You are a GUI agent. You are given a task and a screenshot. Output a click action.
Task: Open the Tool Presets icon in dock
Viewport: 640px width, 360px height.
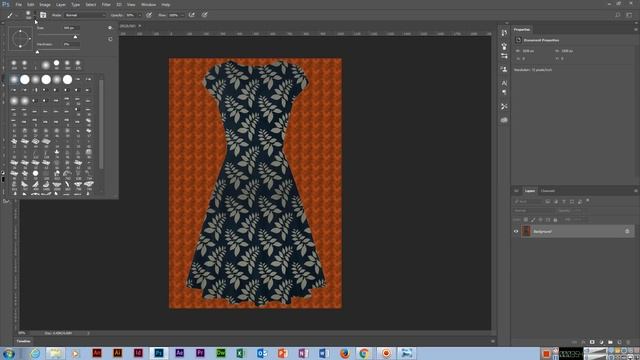pos(504,107)
